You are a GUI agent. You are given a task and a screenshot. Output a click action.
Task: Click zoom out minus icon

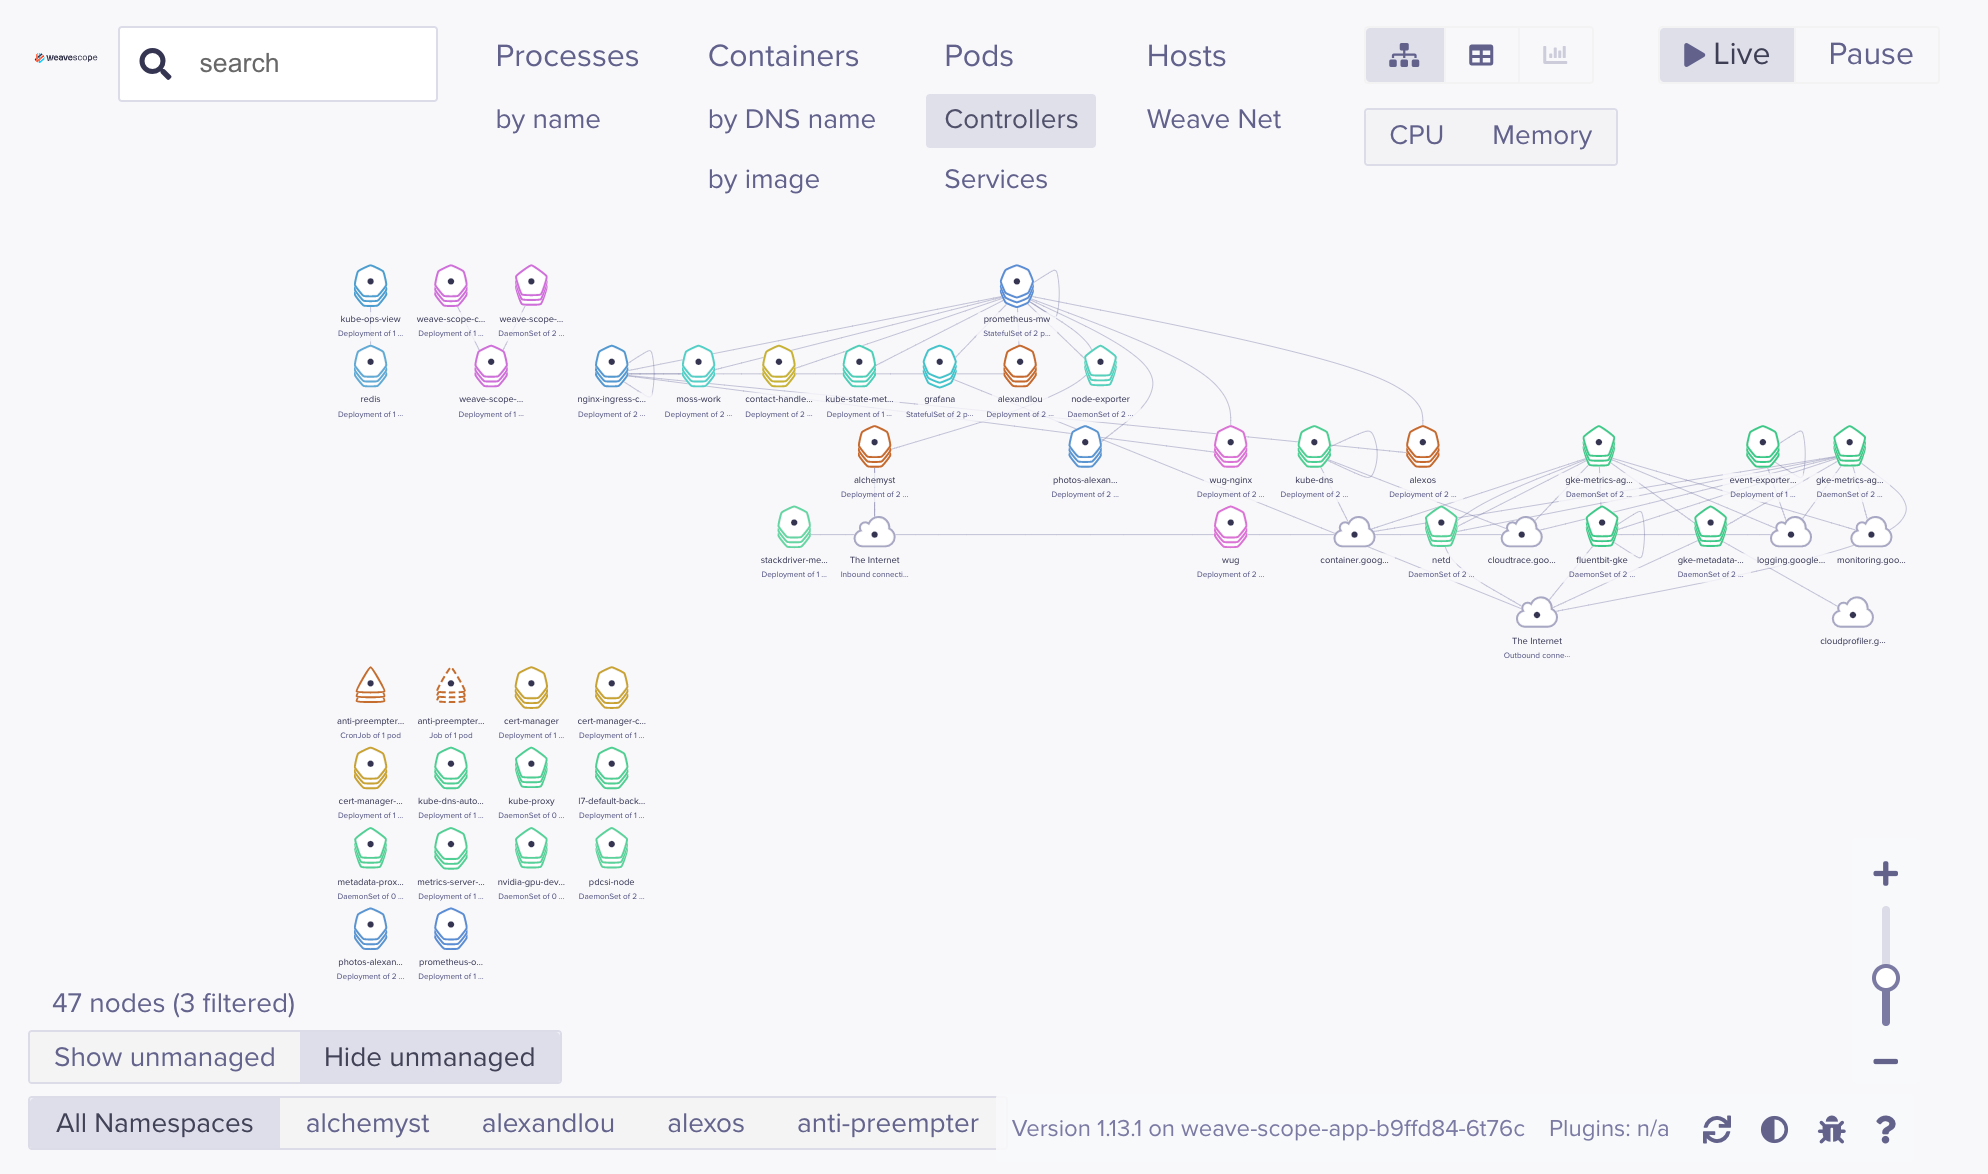point(1886,1061)
